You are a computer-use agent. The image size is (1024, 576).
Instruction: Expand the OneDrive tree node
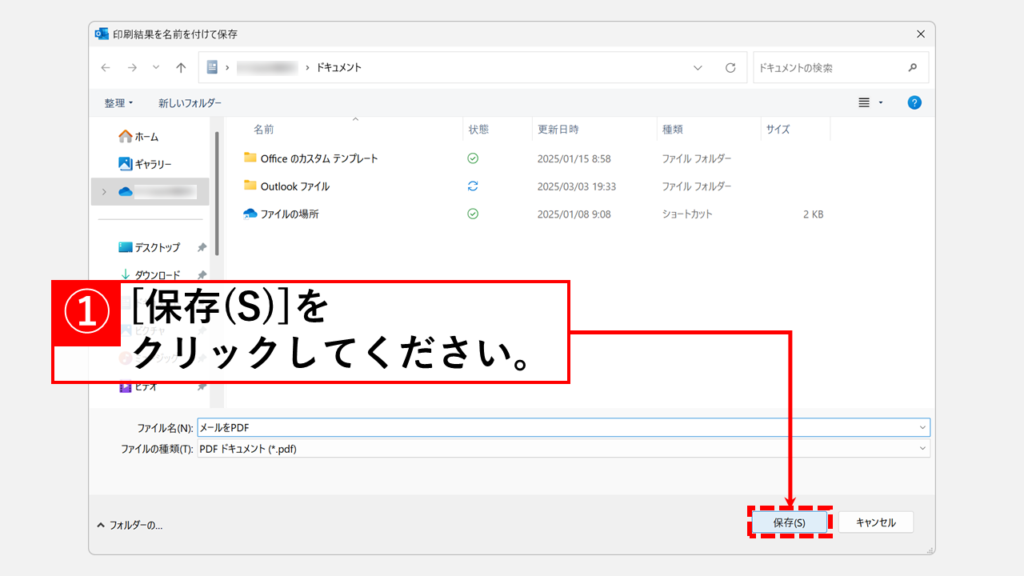(104, 192)
